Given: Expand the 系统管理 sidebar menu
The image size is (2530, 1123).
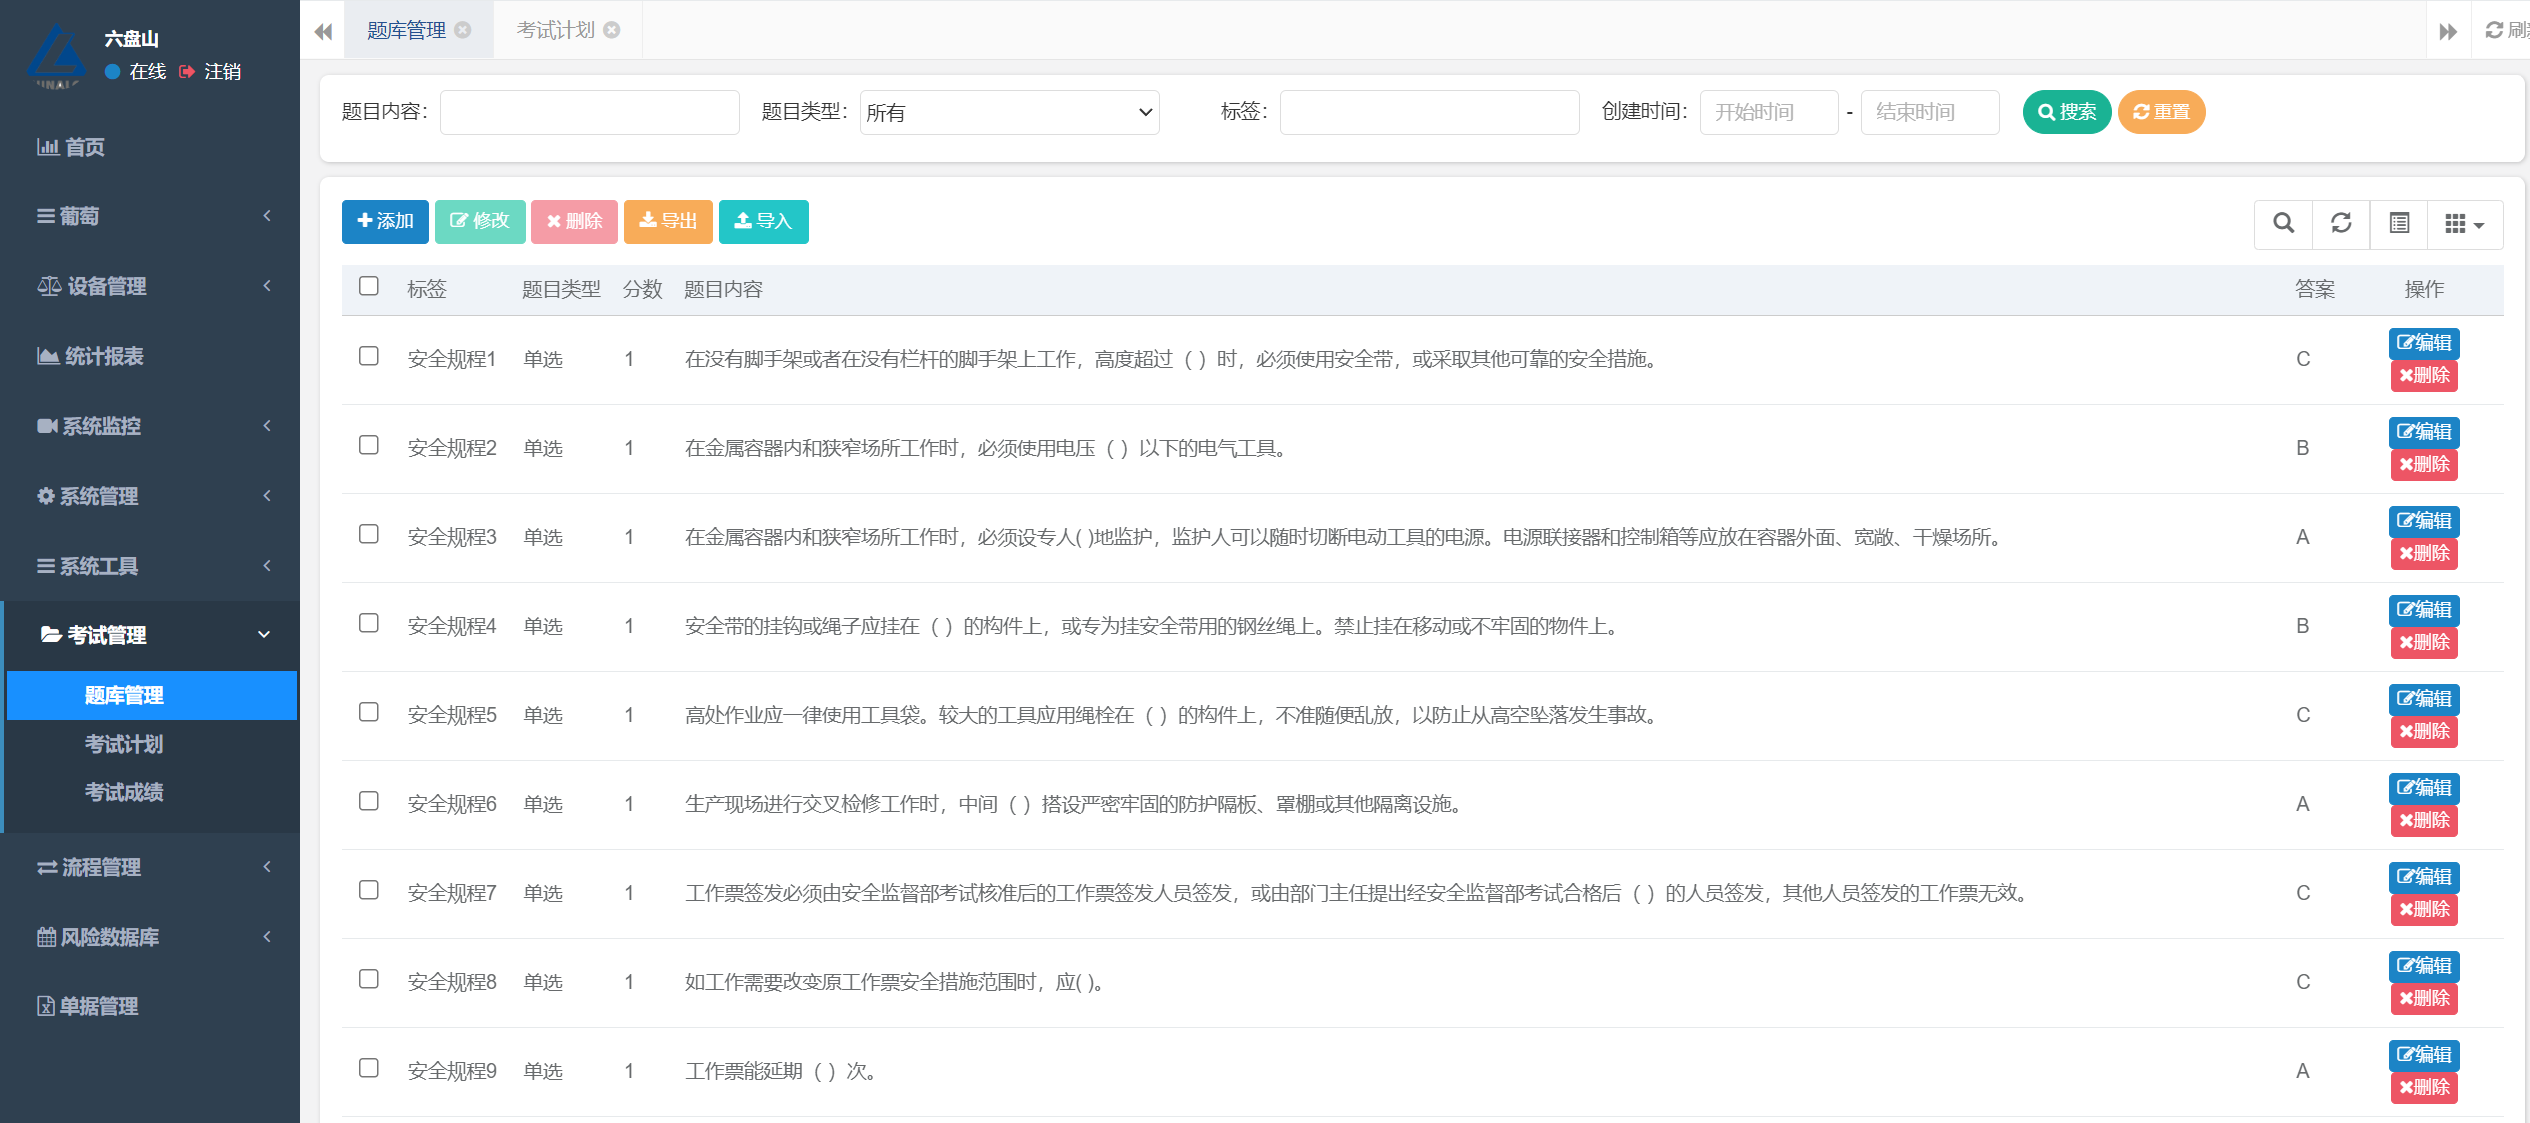Looking at the screenshot, I should coord(150,496).
